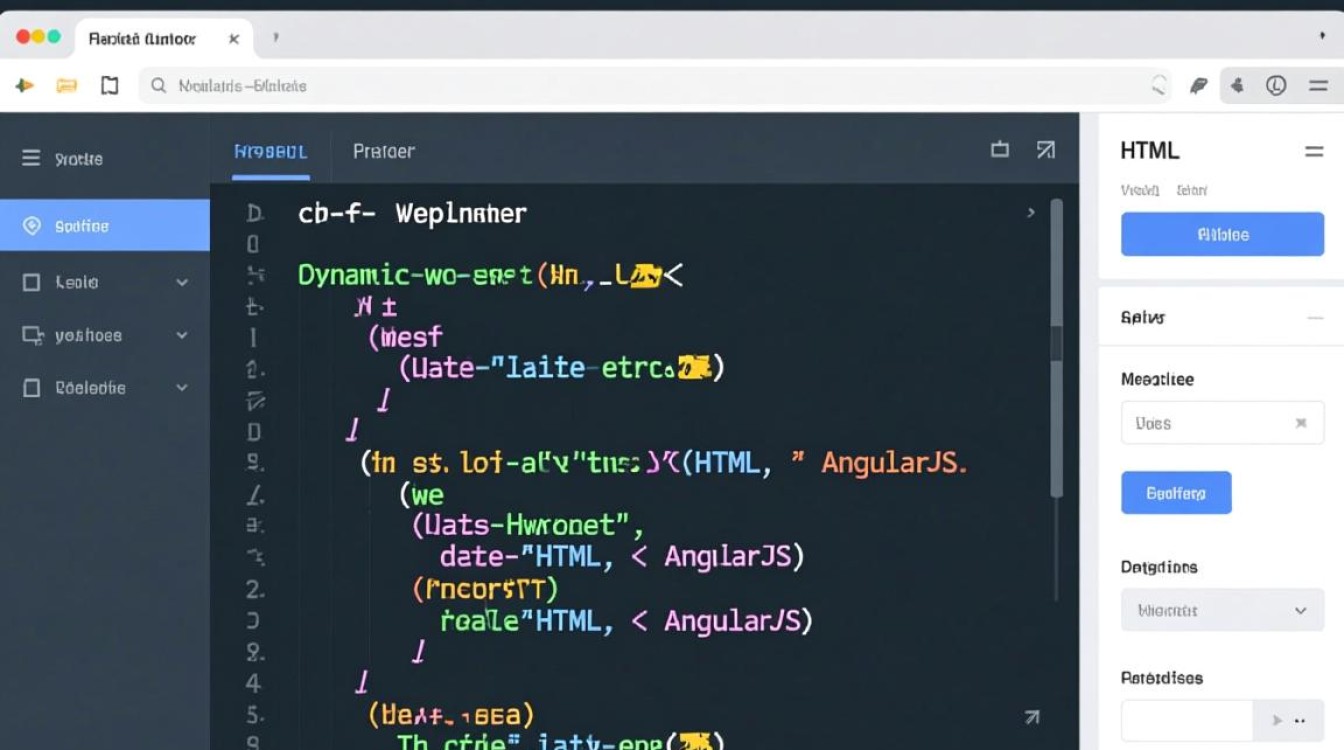Check the box next to Lsolo item
This screenshot has width=1344, height=750.
[31, 283]
